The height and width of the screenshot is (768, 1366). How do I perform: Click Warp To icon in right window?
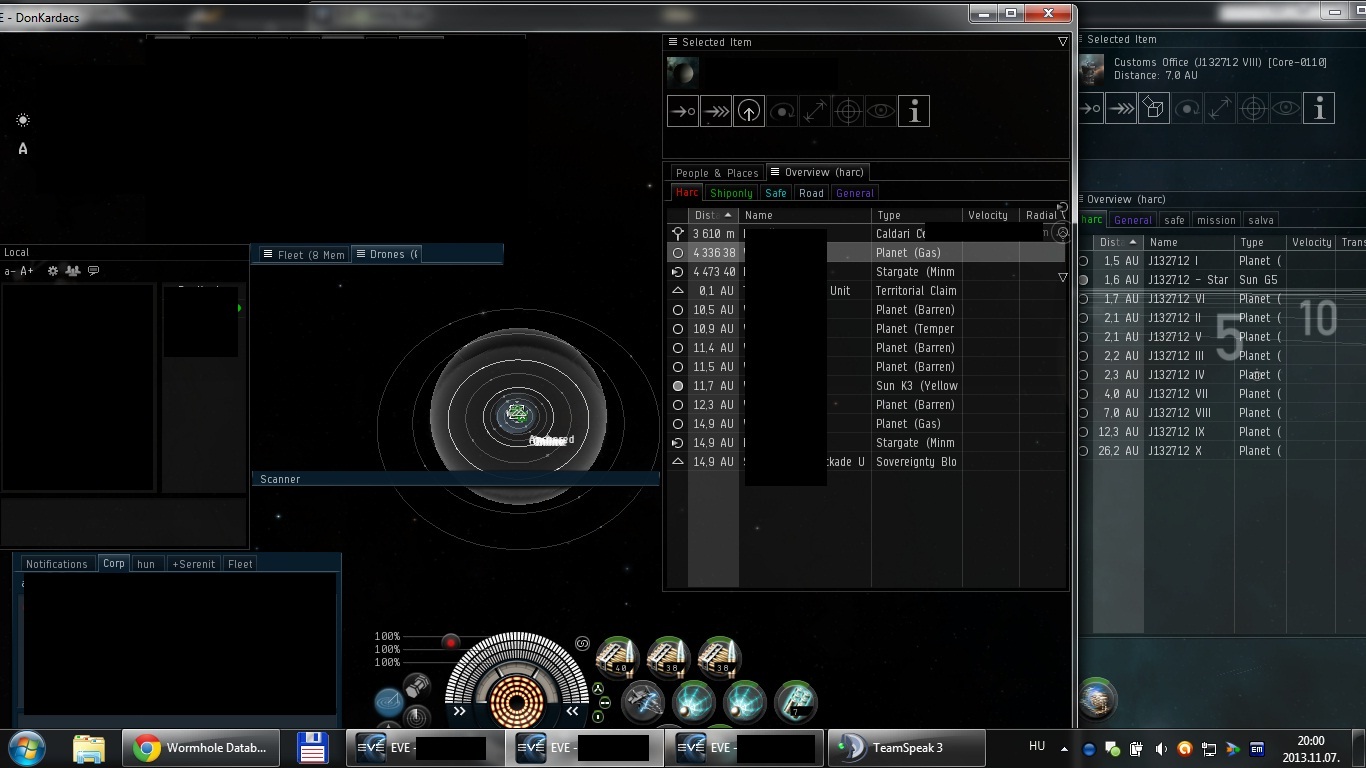pyautogui.click(x=1121, y=108)
